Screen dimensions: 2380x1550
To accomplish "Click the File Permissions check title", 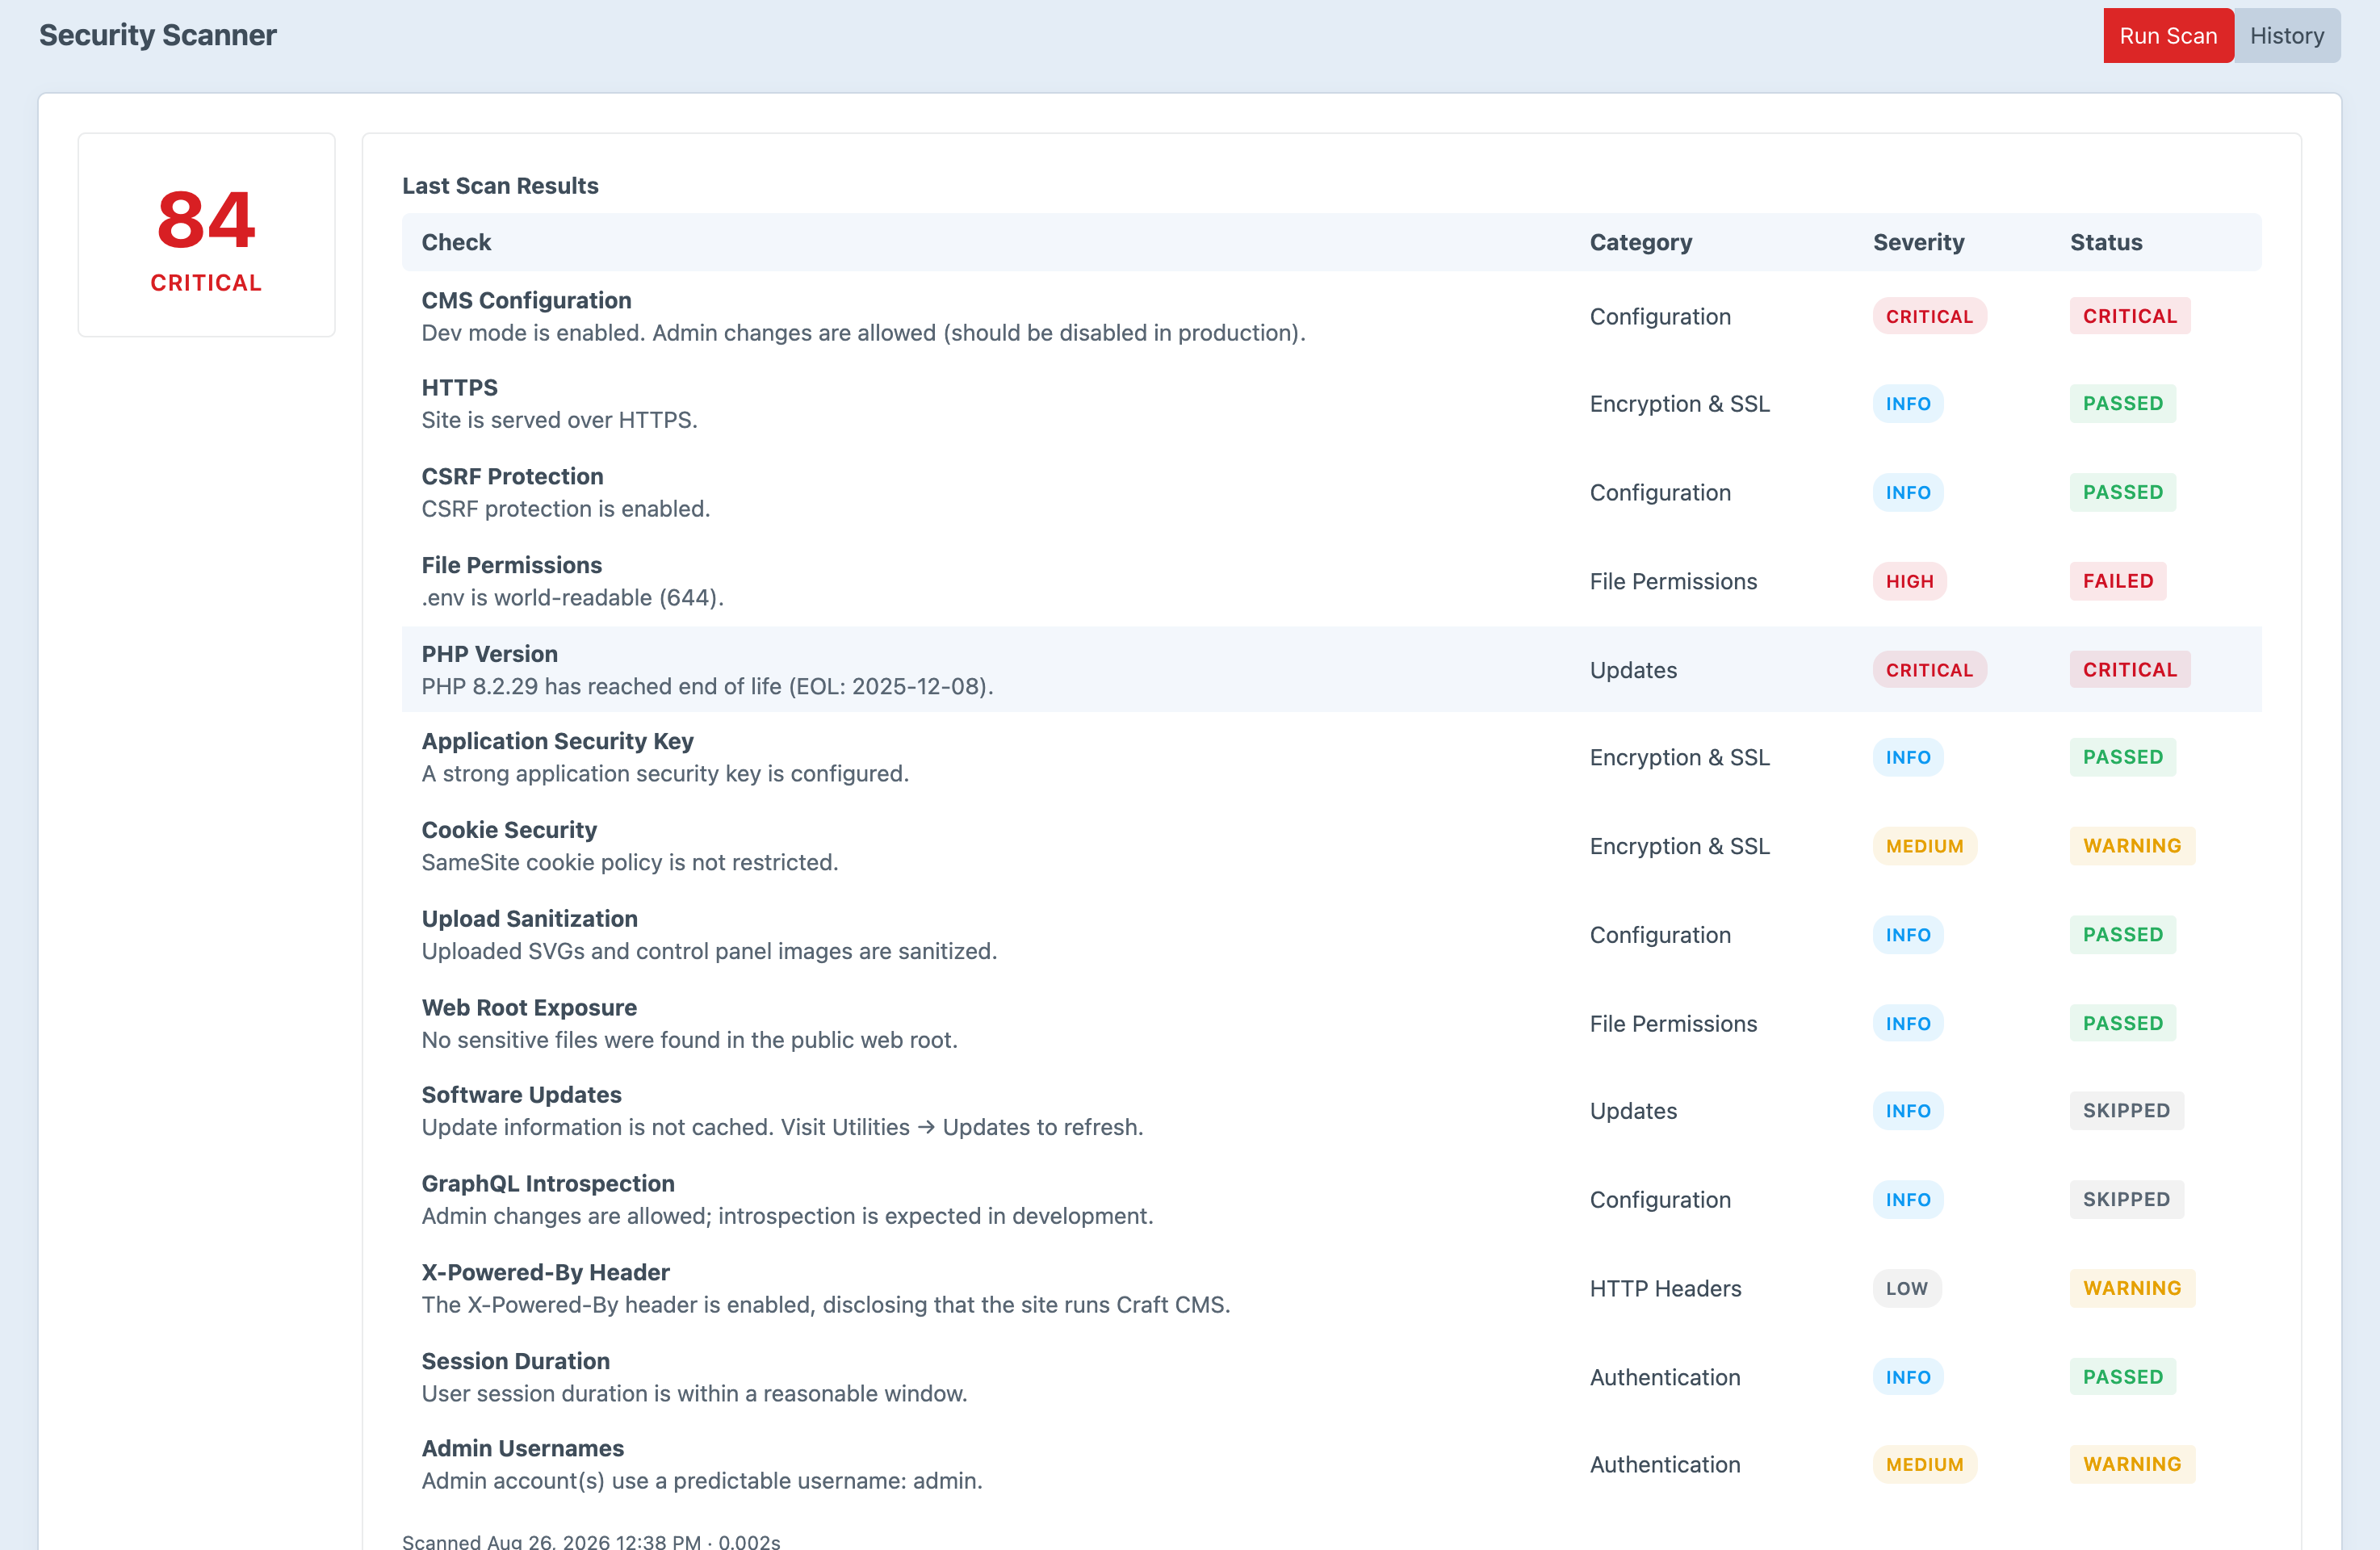I will (511, 565).
